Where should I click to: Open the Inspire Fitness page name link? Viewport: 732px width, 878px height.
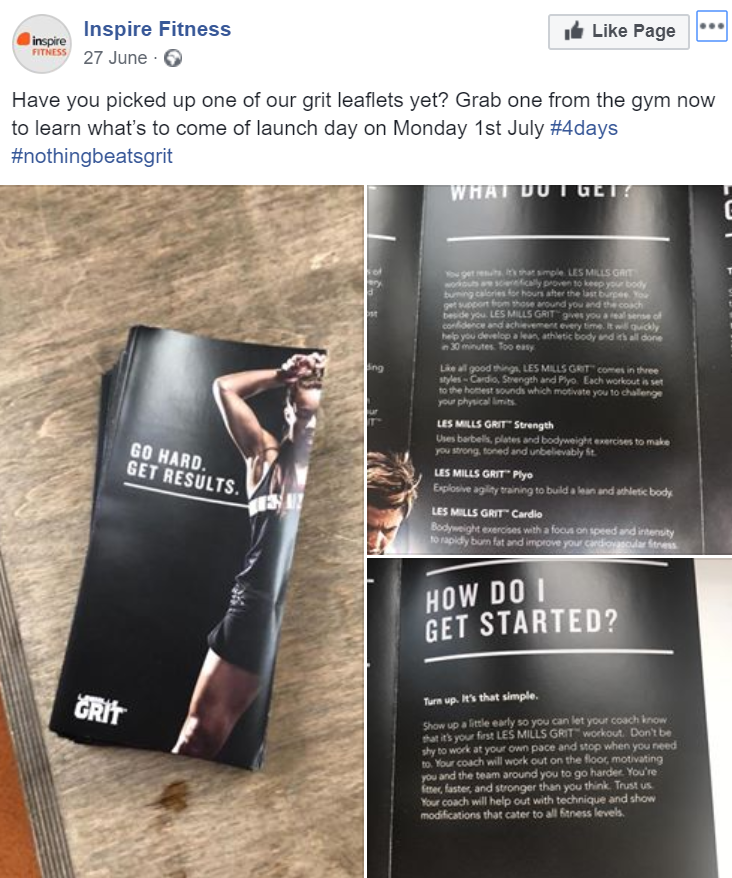click(x=157, y=29)
